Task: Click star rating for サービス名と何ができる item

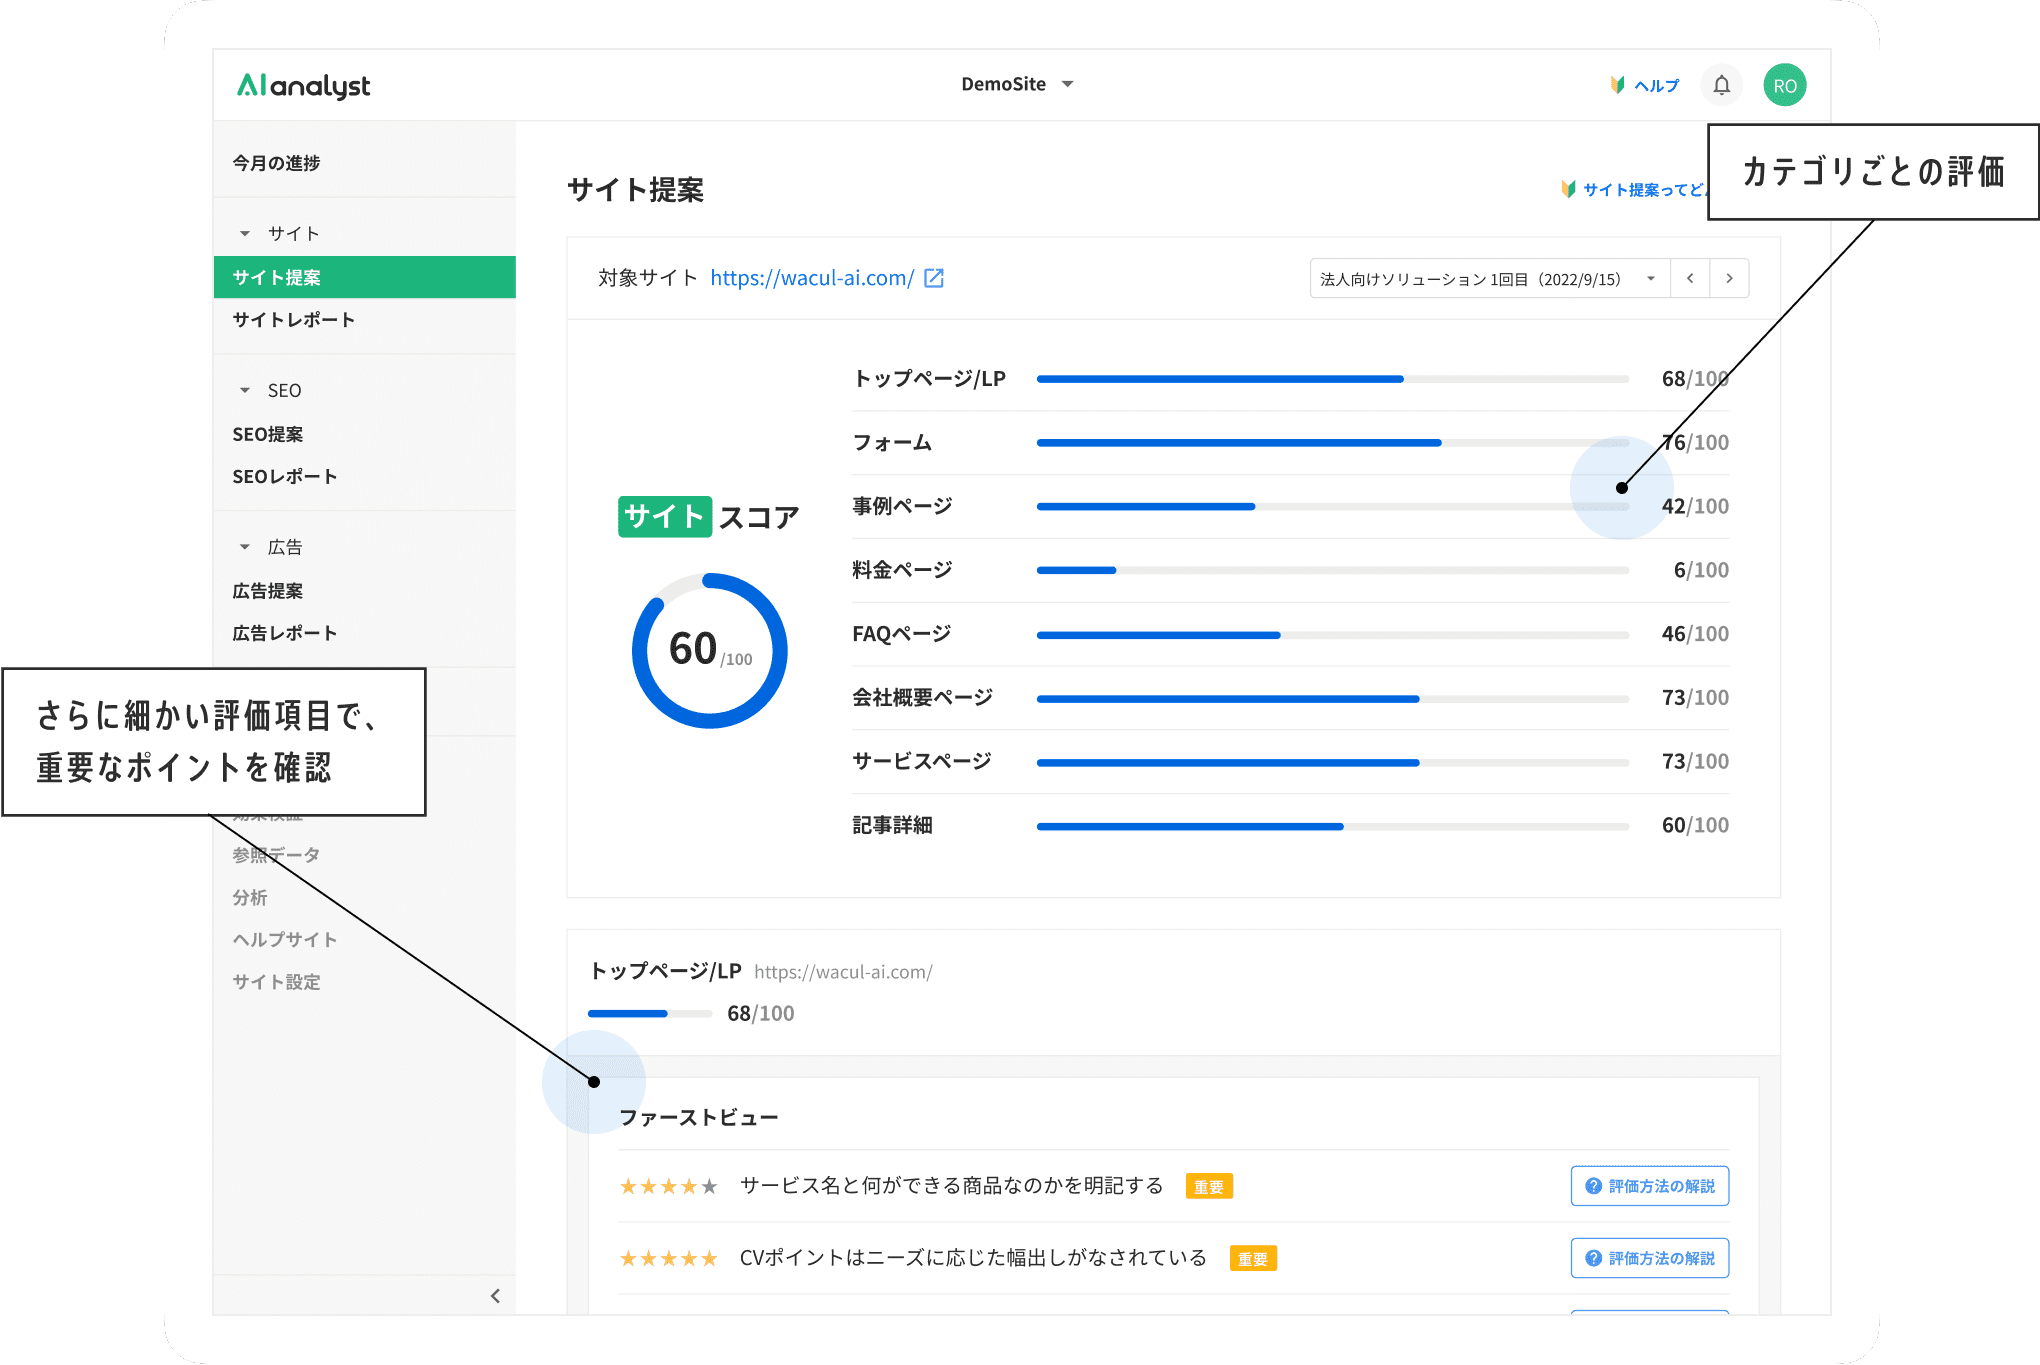Action: [669, 1187]
